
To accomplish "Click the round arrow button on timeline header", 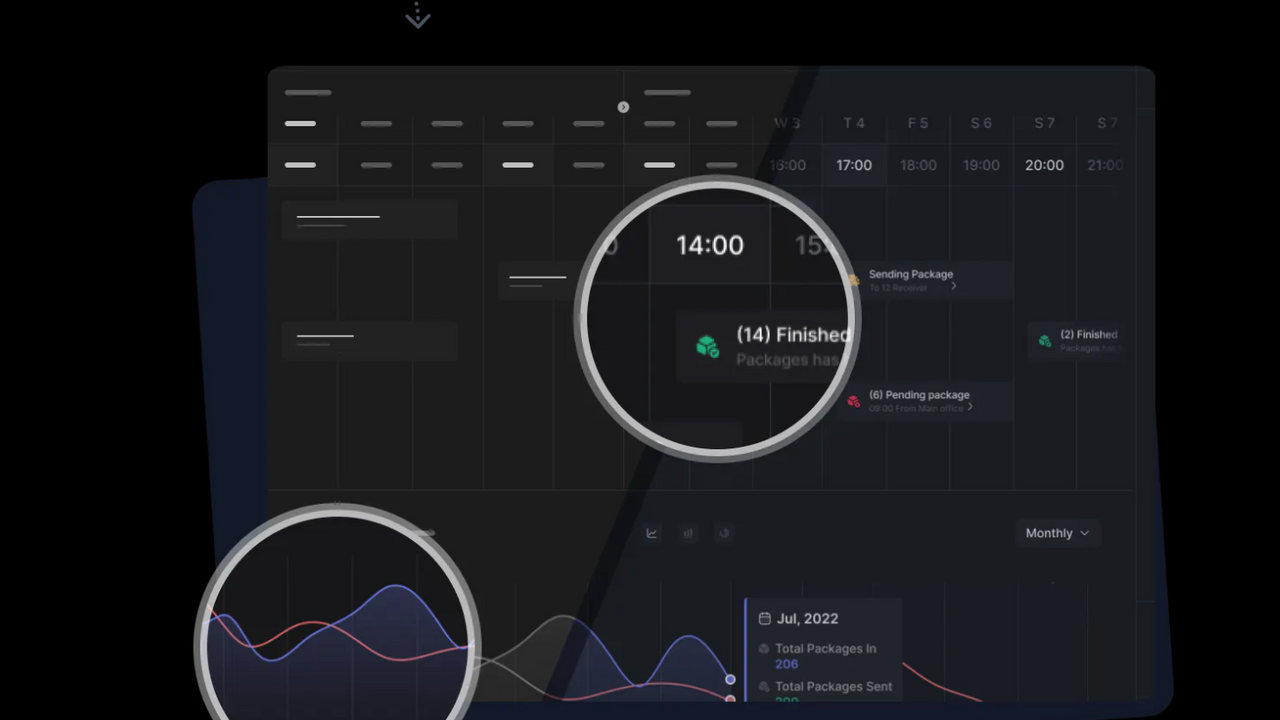I will [x=623, y=107].
